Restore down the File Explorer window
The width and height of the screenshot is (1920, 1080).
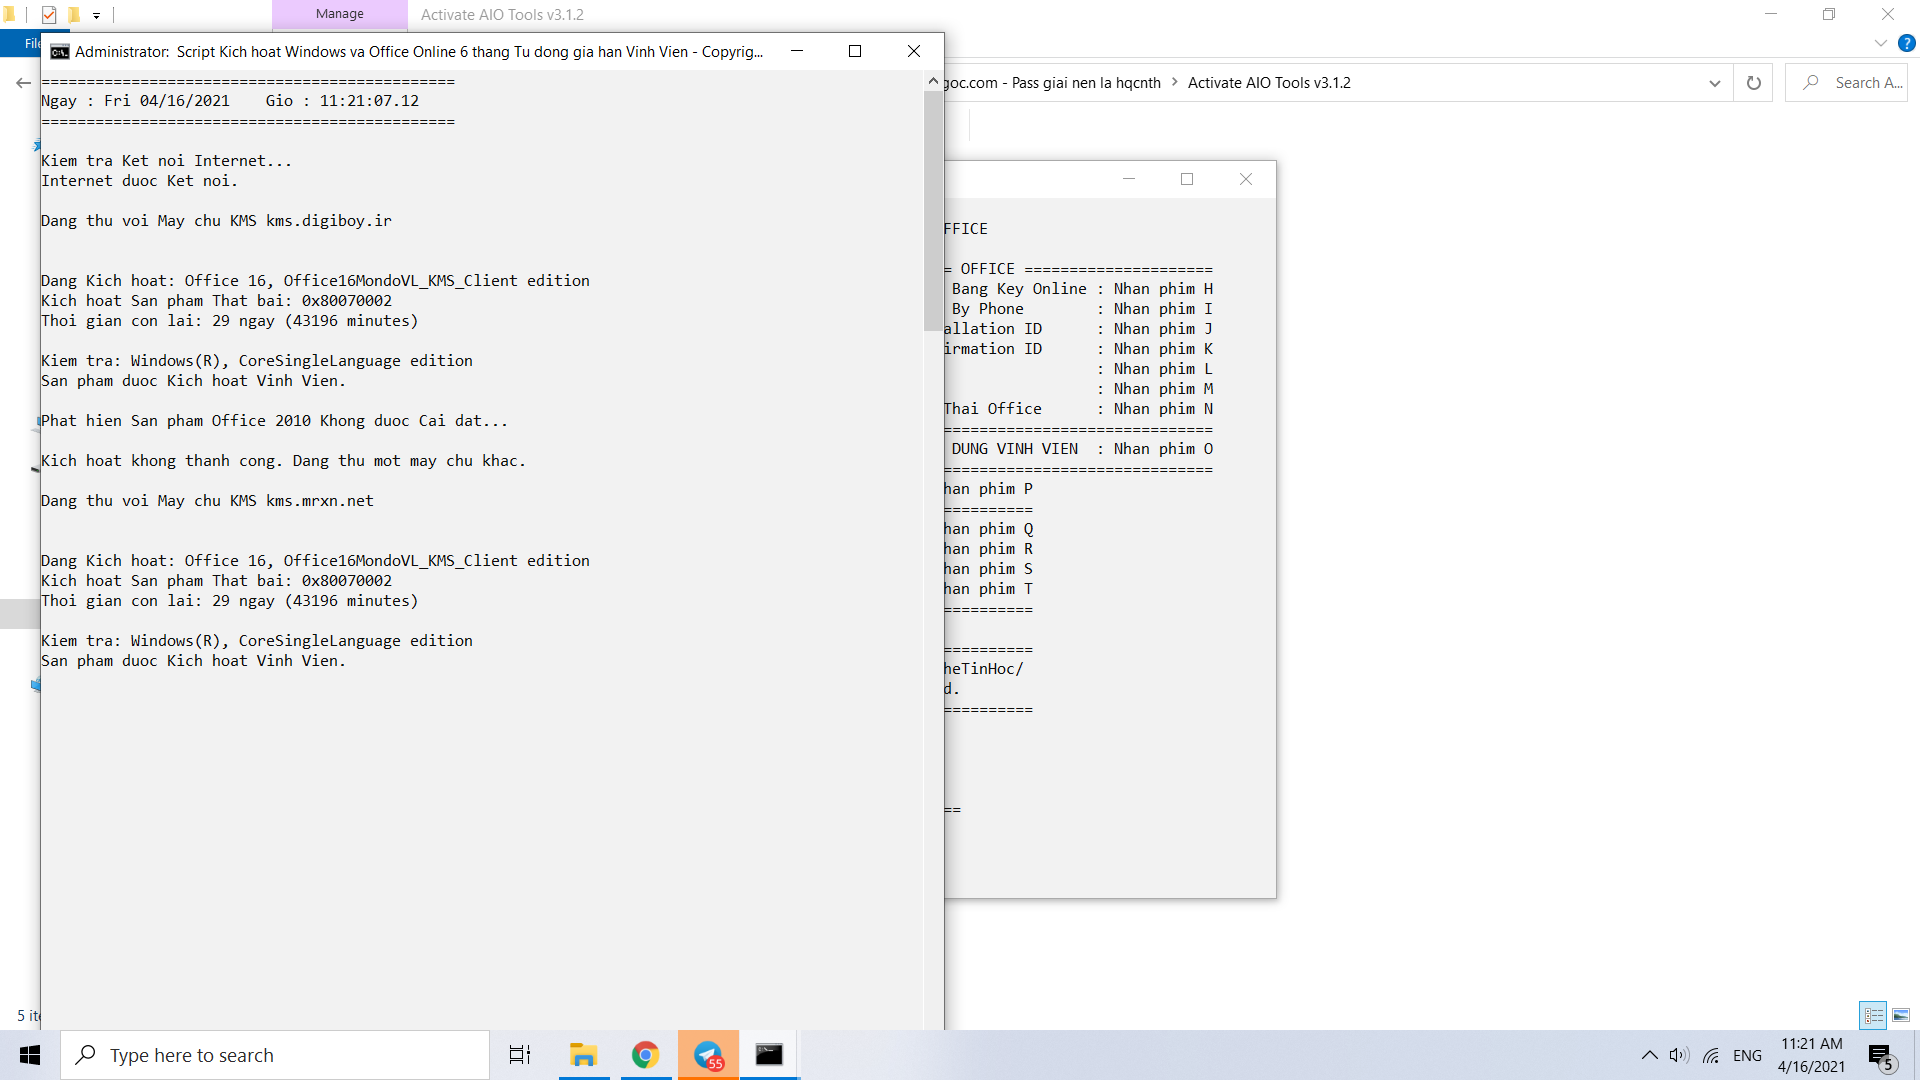click(x=1829, y=14)
